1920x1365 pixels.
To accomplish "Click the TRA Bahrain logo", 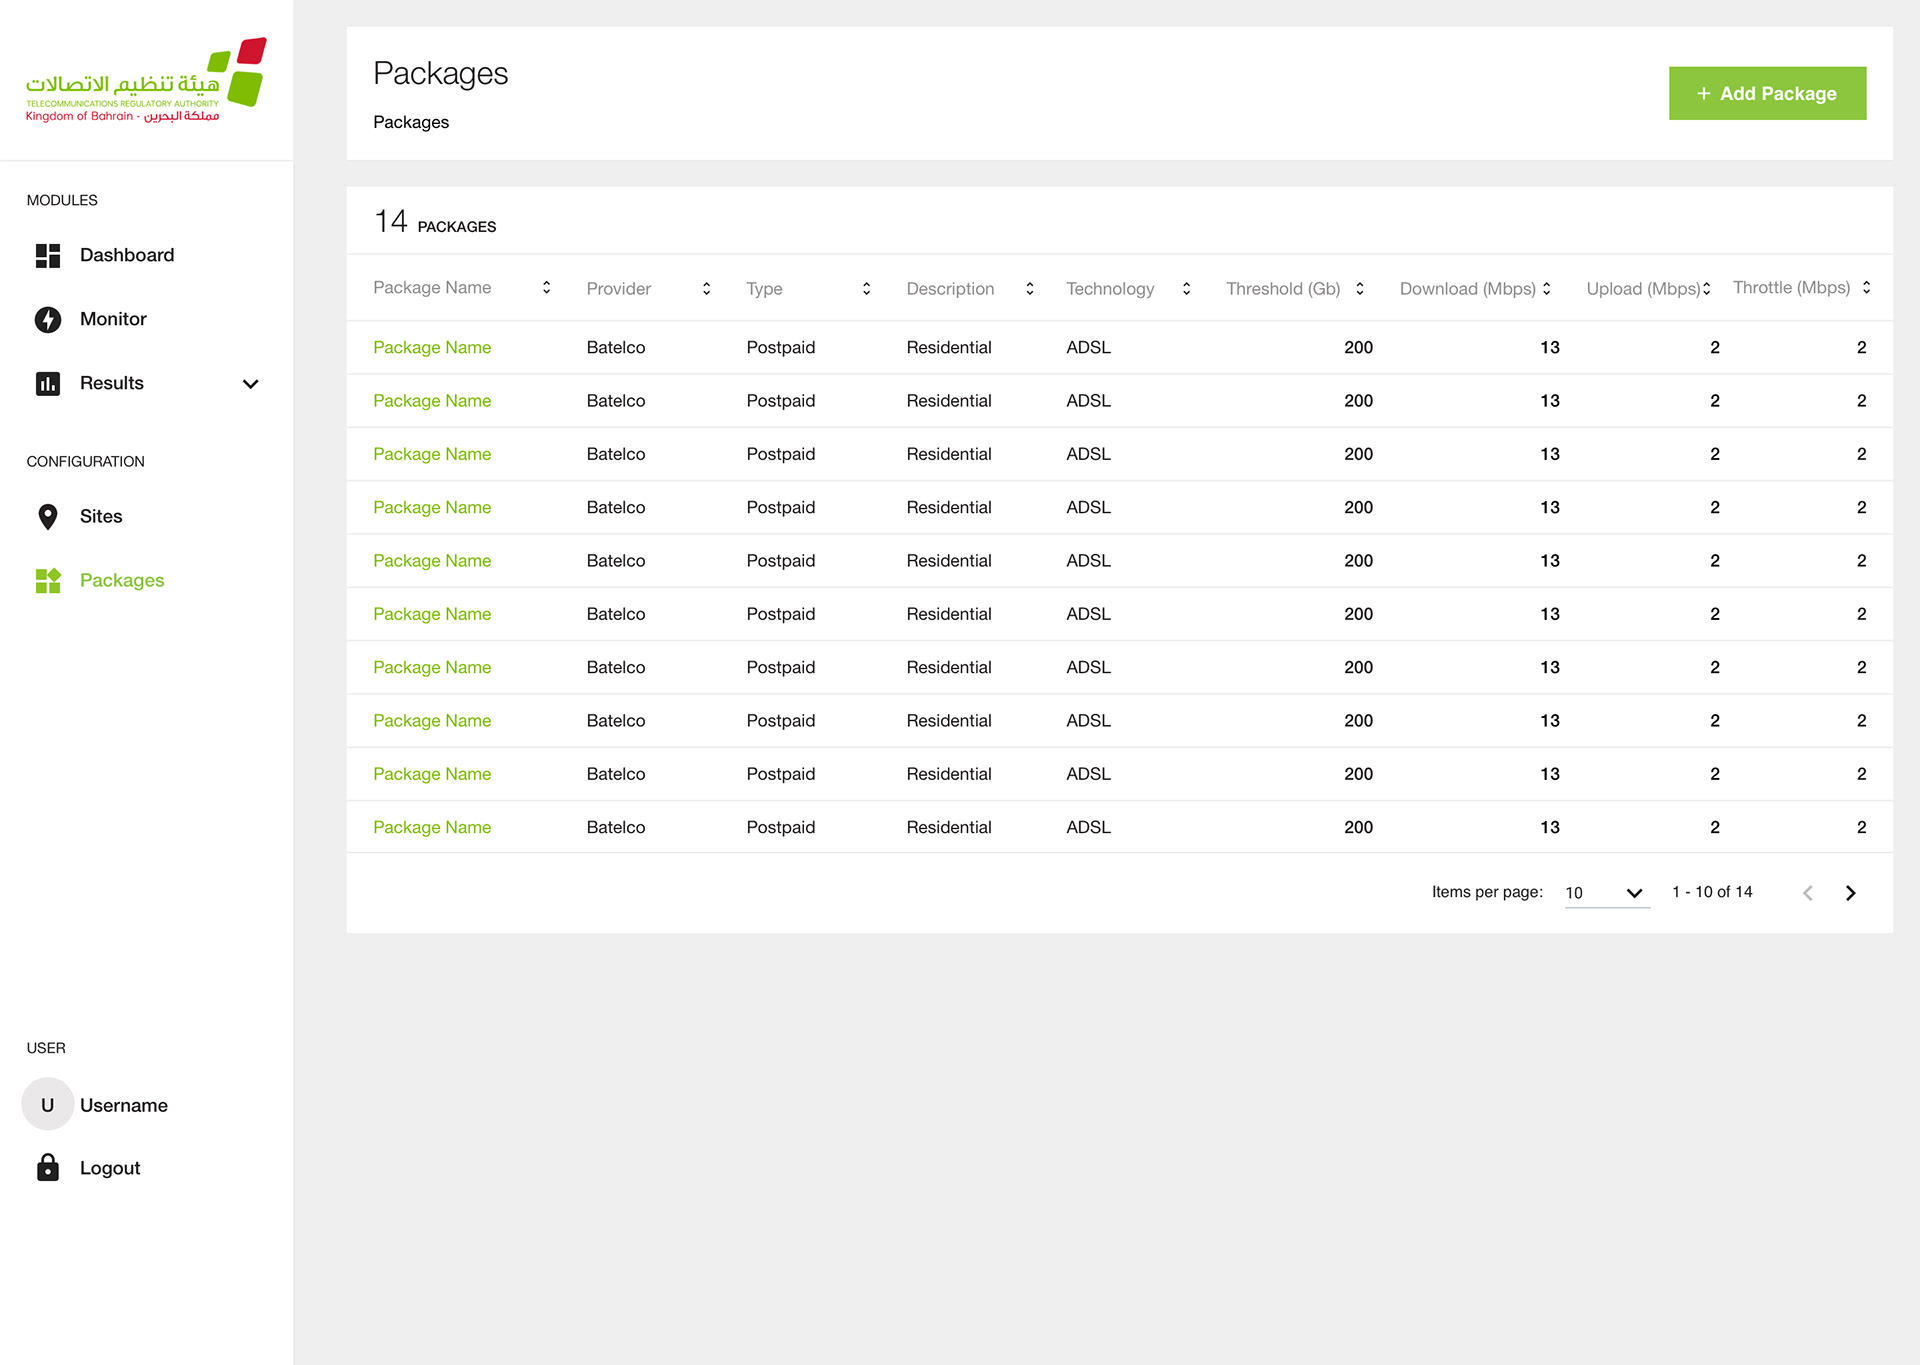I will tap(146, 81).
